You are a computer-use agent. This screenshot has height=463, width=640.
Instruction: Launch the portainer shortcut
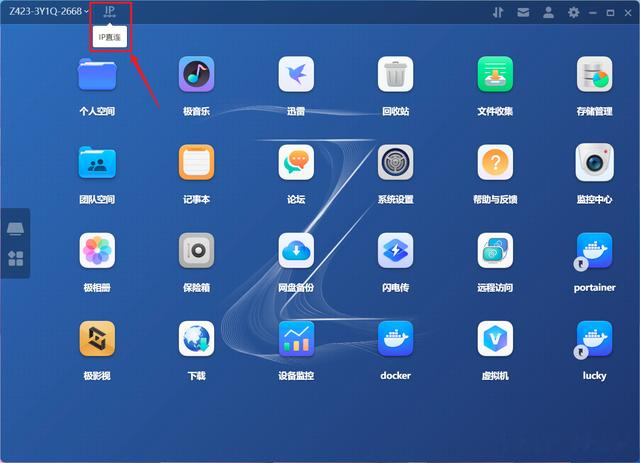594,250
